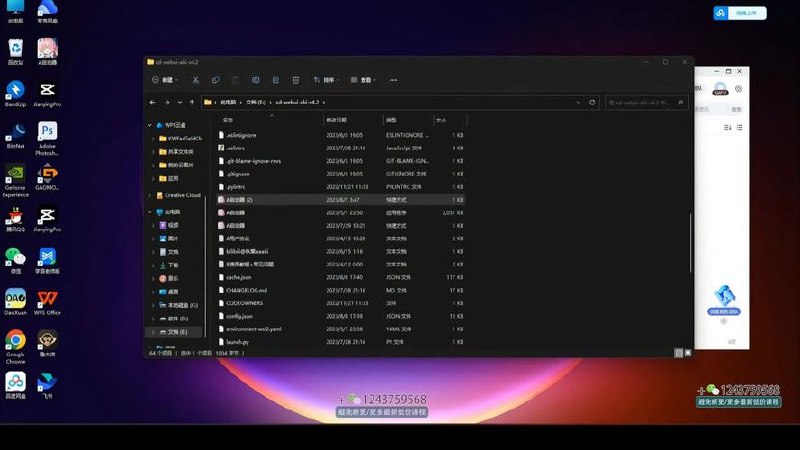Click 此电脑 in the address bar breadcrumb
This screenshot has width=800, height=450.
(x=228, y=103)
